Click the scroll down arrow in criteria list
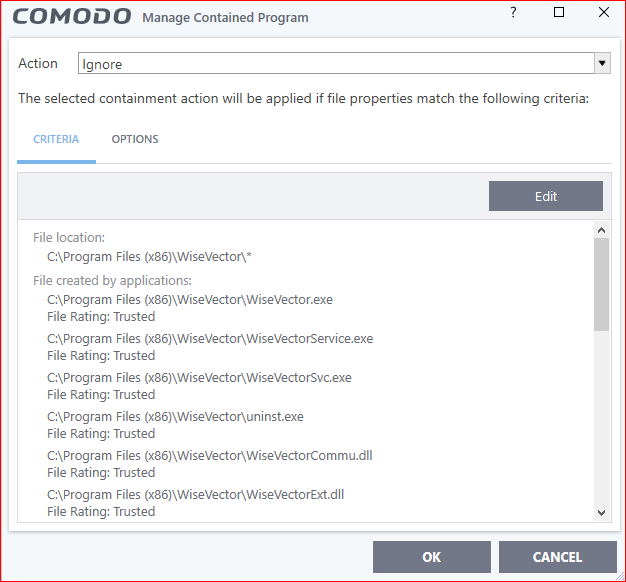Viewport: 626px width, 582px height. pyautogui.click(x=601, y=512)
